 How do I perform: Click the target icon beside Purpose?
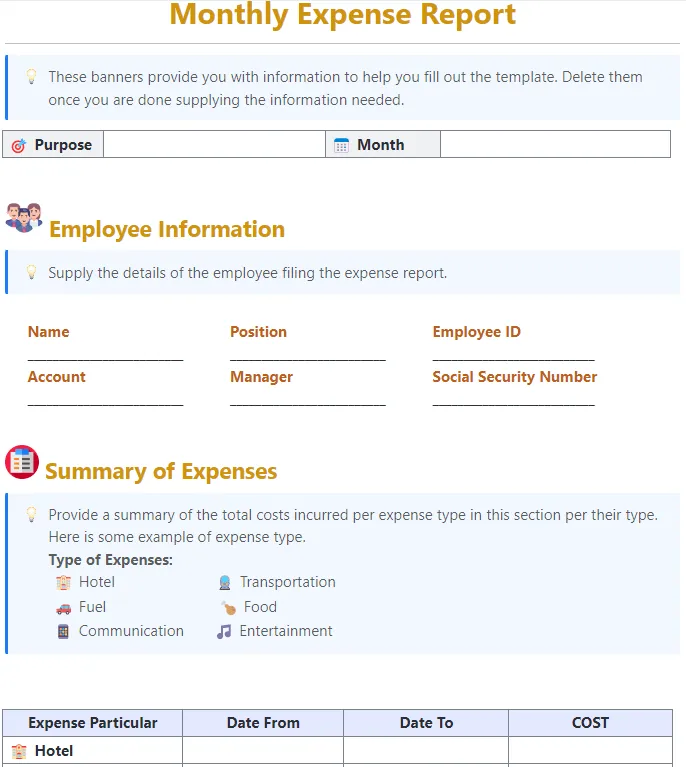(x=19, y=145)
